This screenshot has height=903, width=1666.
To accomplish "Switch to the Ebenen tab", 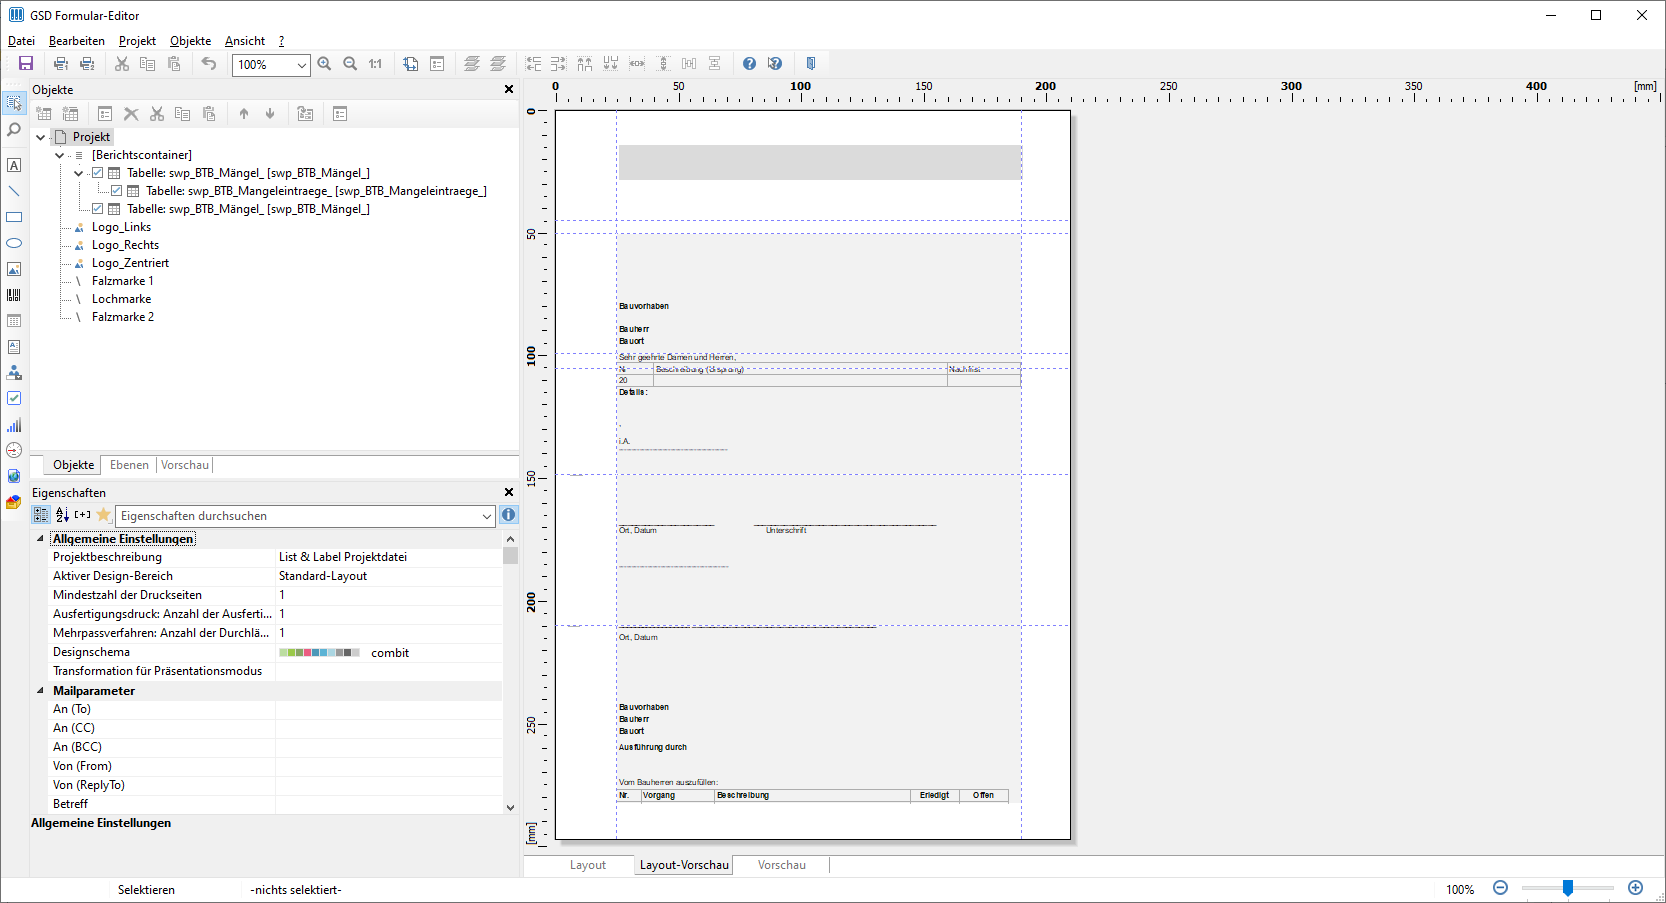I will click(129, 465).
